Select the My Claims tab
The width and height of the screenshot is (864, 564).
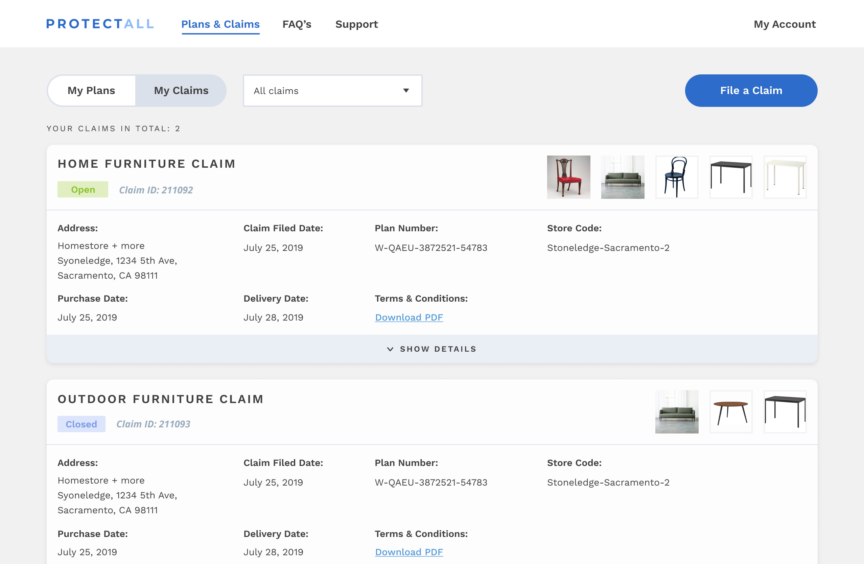(x=181, y=90)
